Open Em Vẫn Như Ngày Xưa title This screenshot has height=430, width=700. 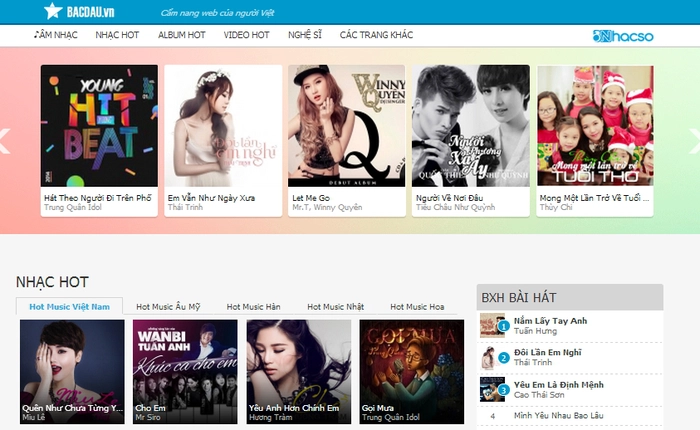211,198
